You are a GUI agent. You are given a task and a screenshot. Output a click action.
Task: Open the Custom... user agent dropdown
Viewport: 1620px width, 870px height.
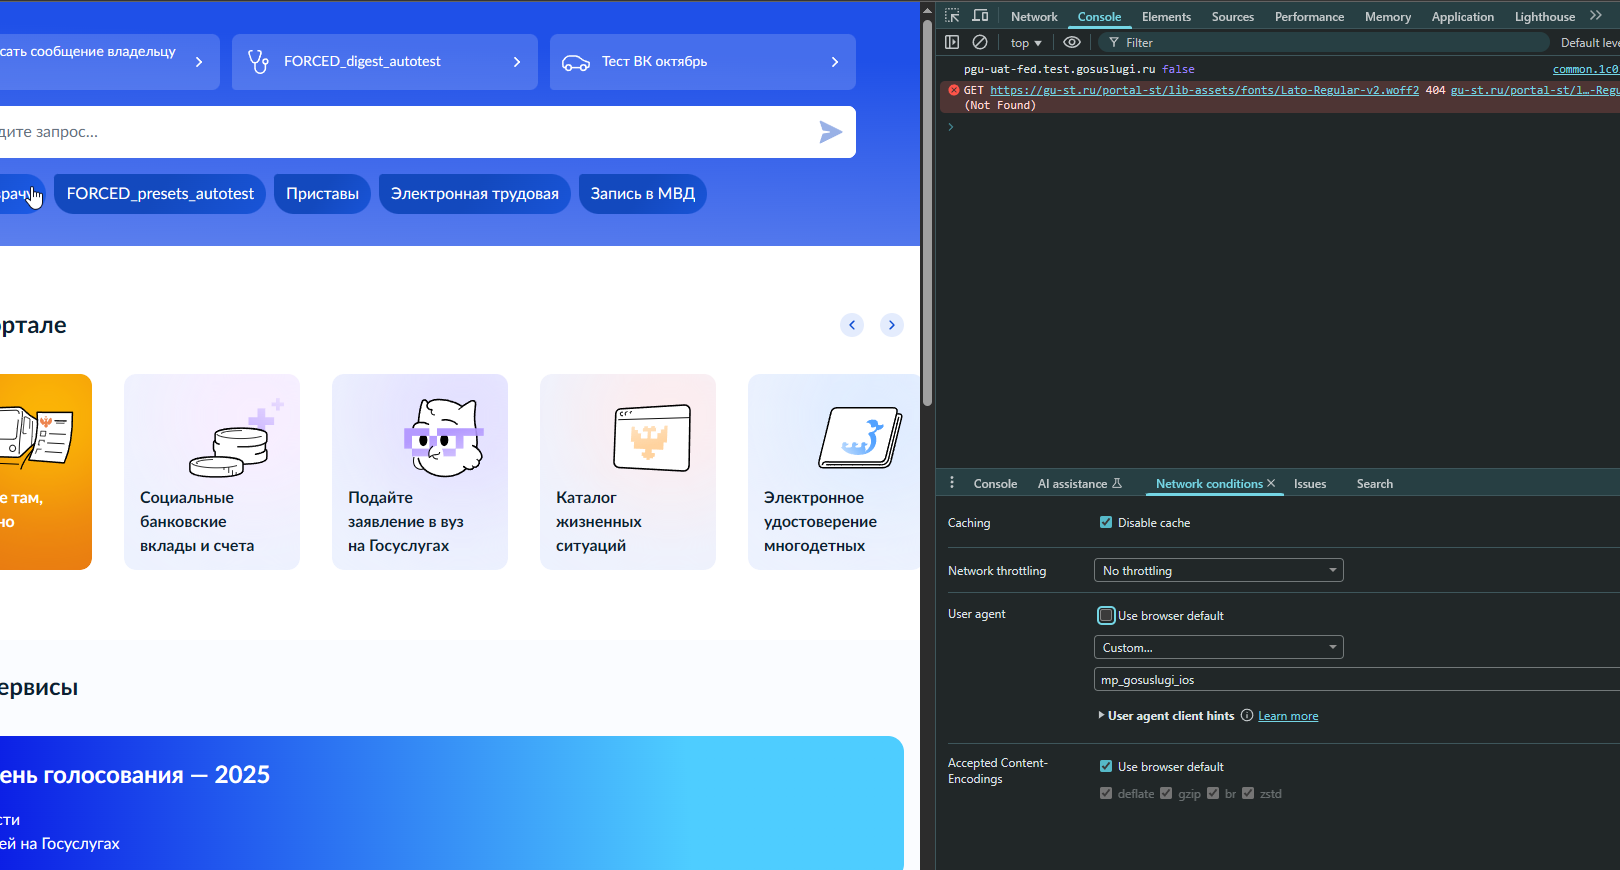1218,647
